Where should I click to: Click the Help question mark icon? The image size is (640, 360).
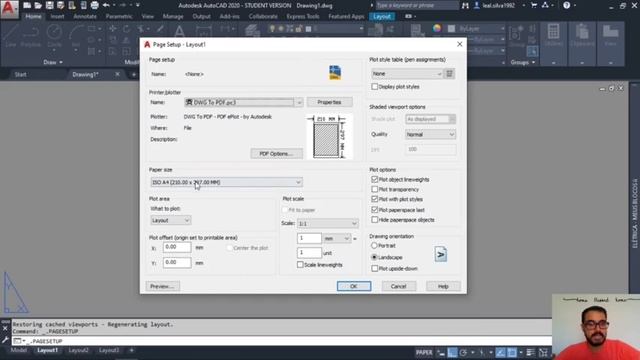tap(567, 5)
